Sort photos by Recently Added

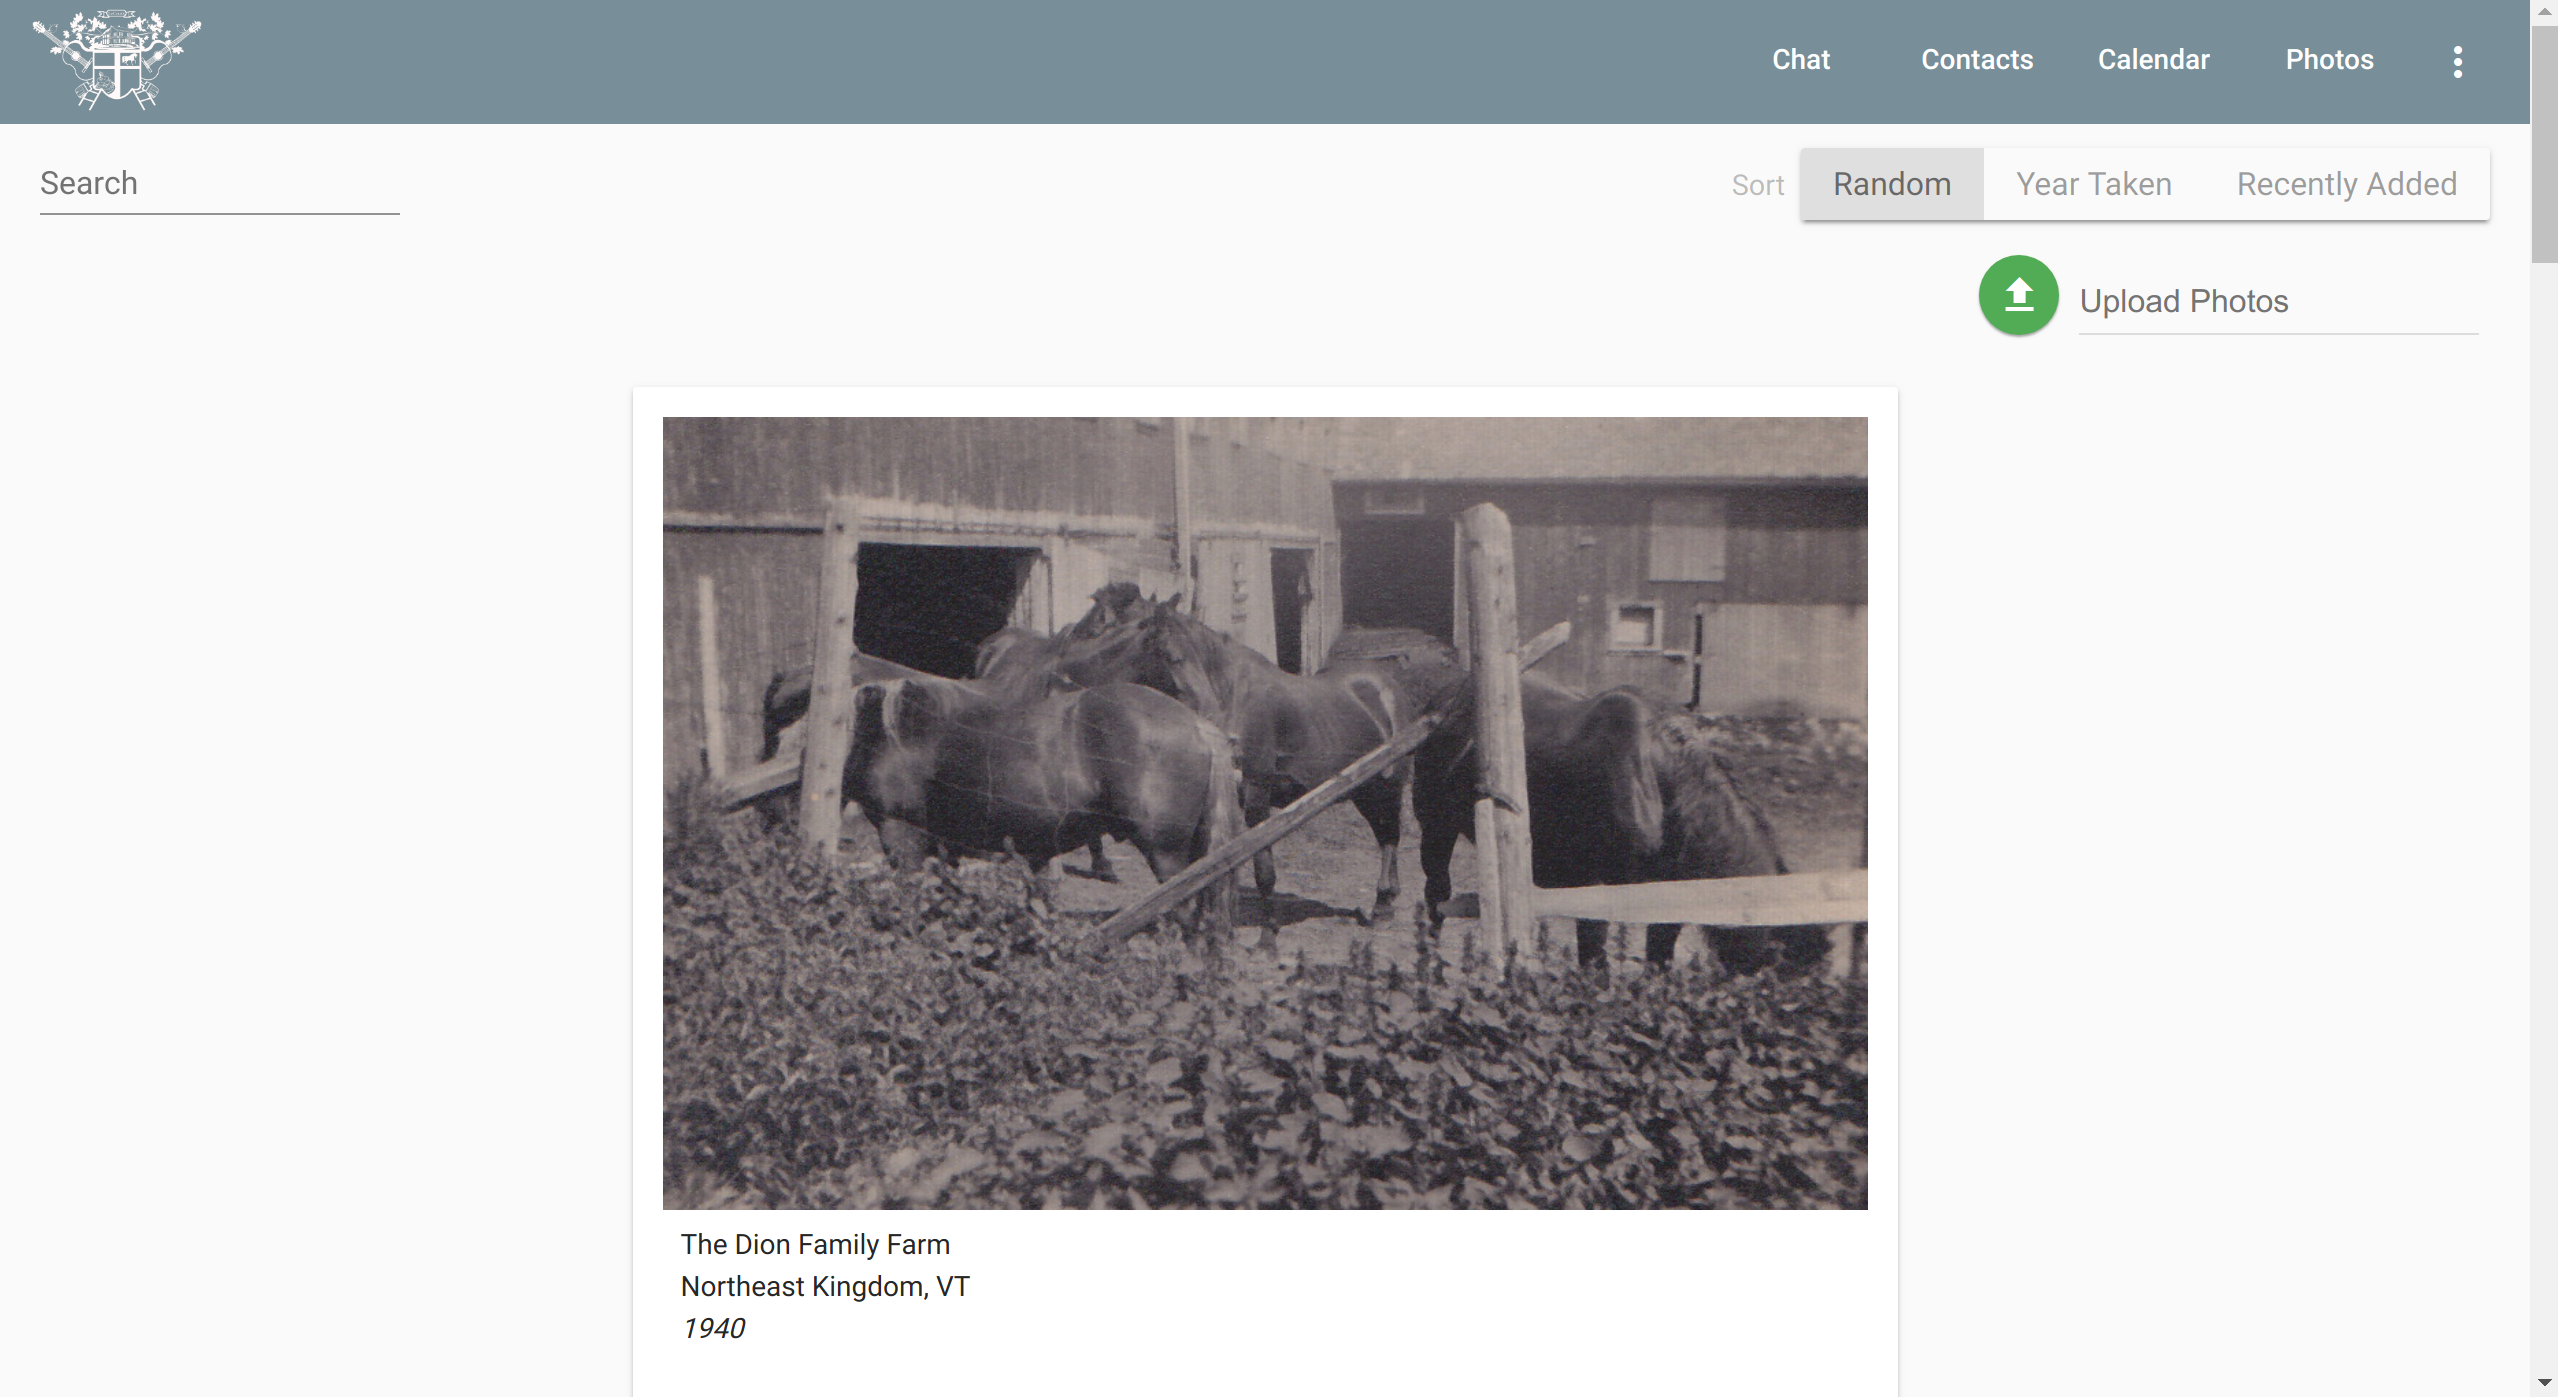coord(2346,184)
